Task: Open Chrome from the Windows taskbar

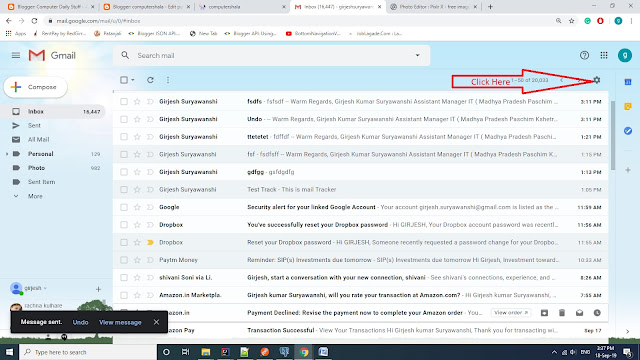Action: point(304,352)
